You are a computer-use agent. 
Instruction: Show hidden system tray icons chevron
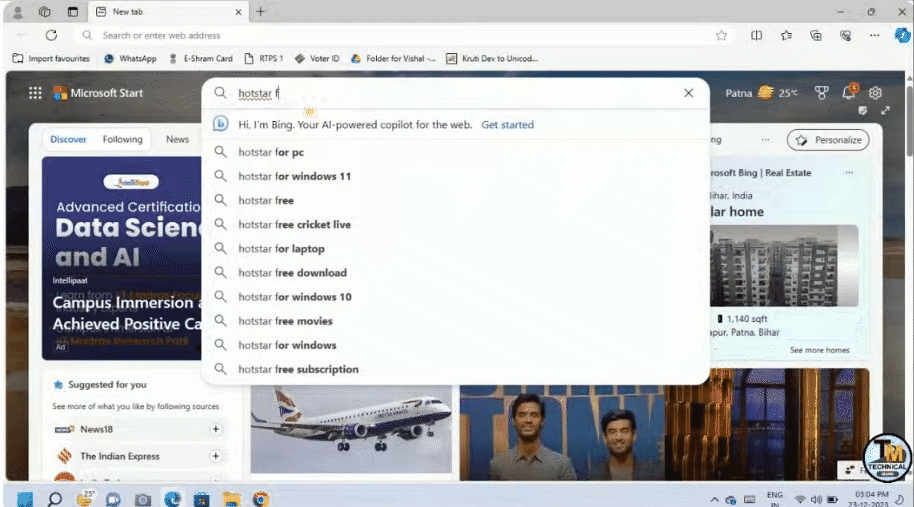click(714, 500)
